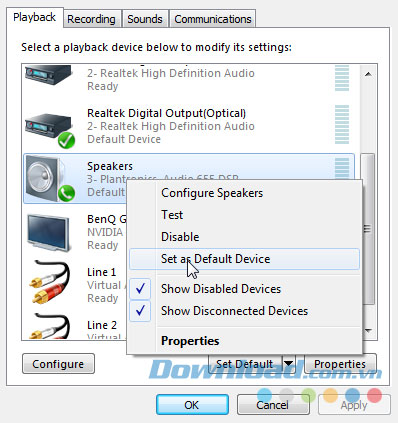Viewport: 398px width, 423px height.
Task: Click the green phone communications badge
Action: (x=66, y=193)
